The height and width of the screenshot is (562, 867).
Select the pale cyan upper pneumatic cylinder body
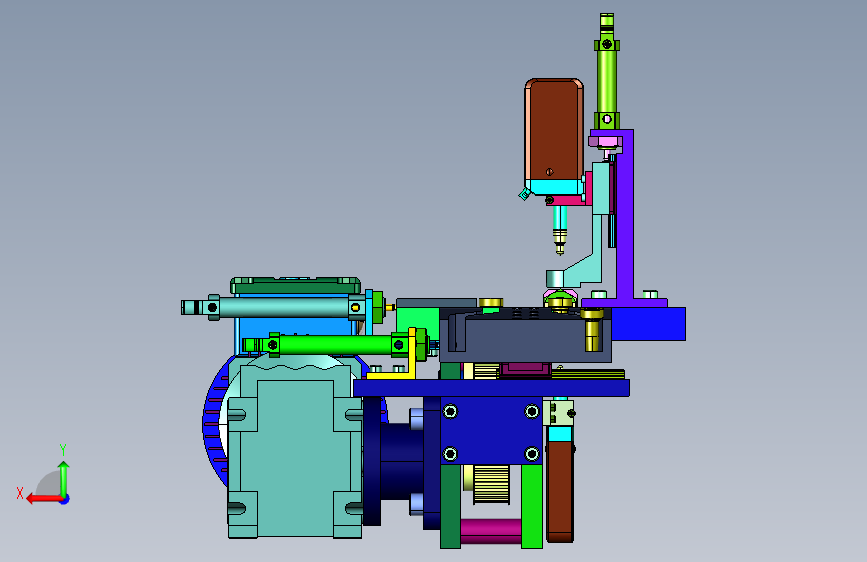[284, 307]
